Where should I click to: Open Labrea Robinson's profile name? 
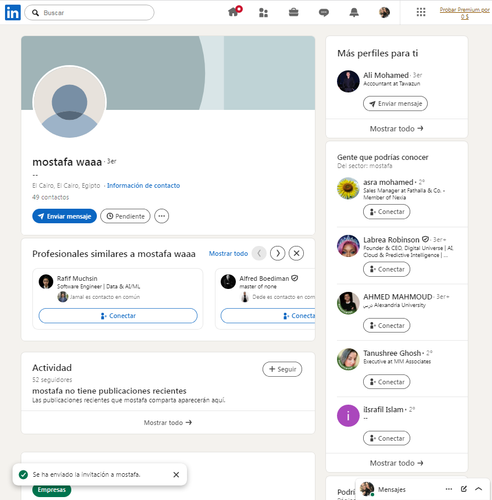pos(391,240)
